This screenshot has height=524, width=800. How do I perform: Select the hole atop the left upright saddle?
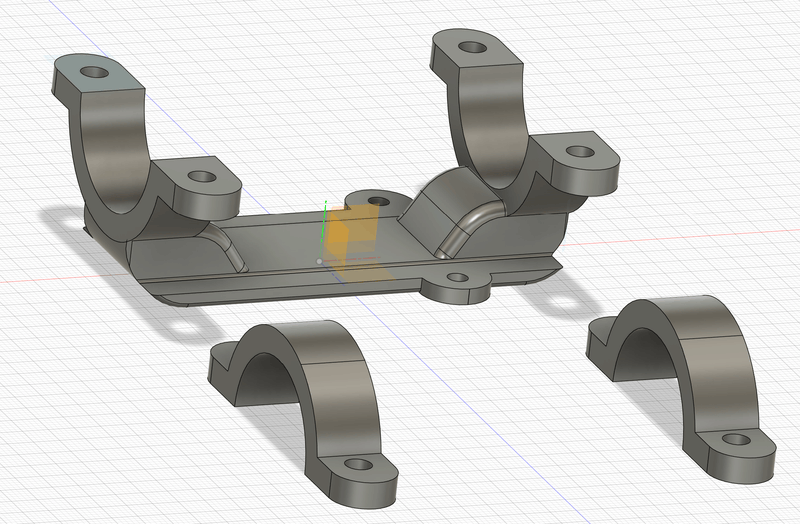94,71
